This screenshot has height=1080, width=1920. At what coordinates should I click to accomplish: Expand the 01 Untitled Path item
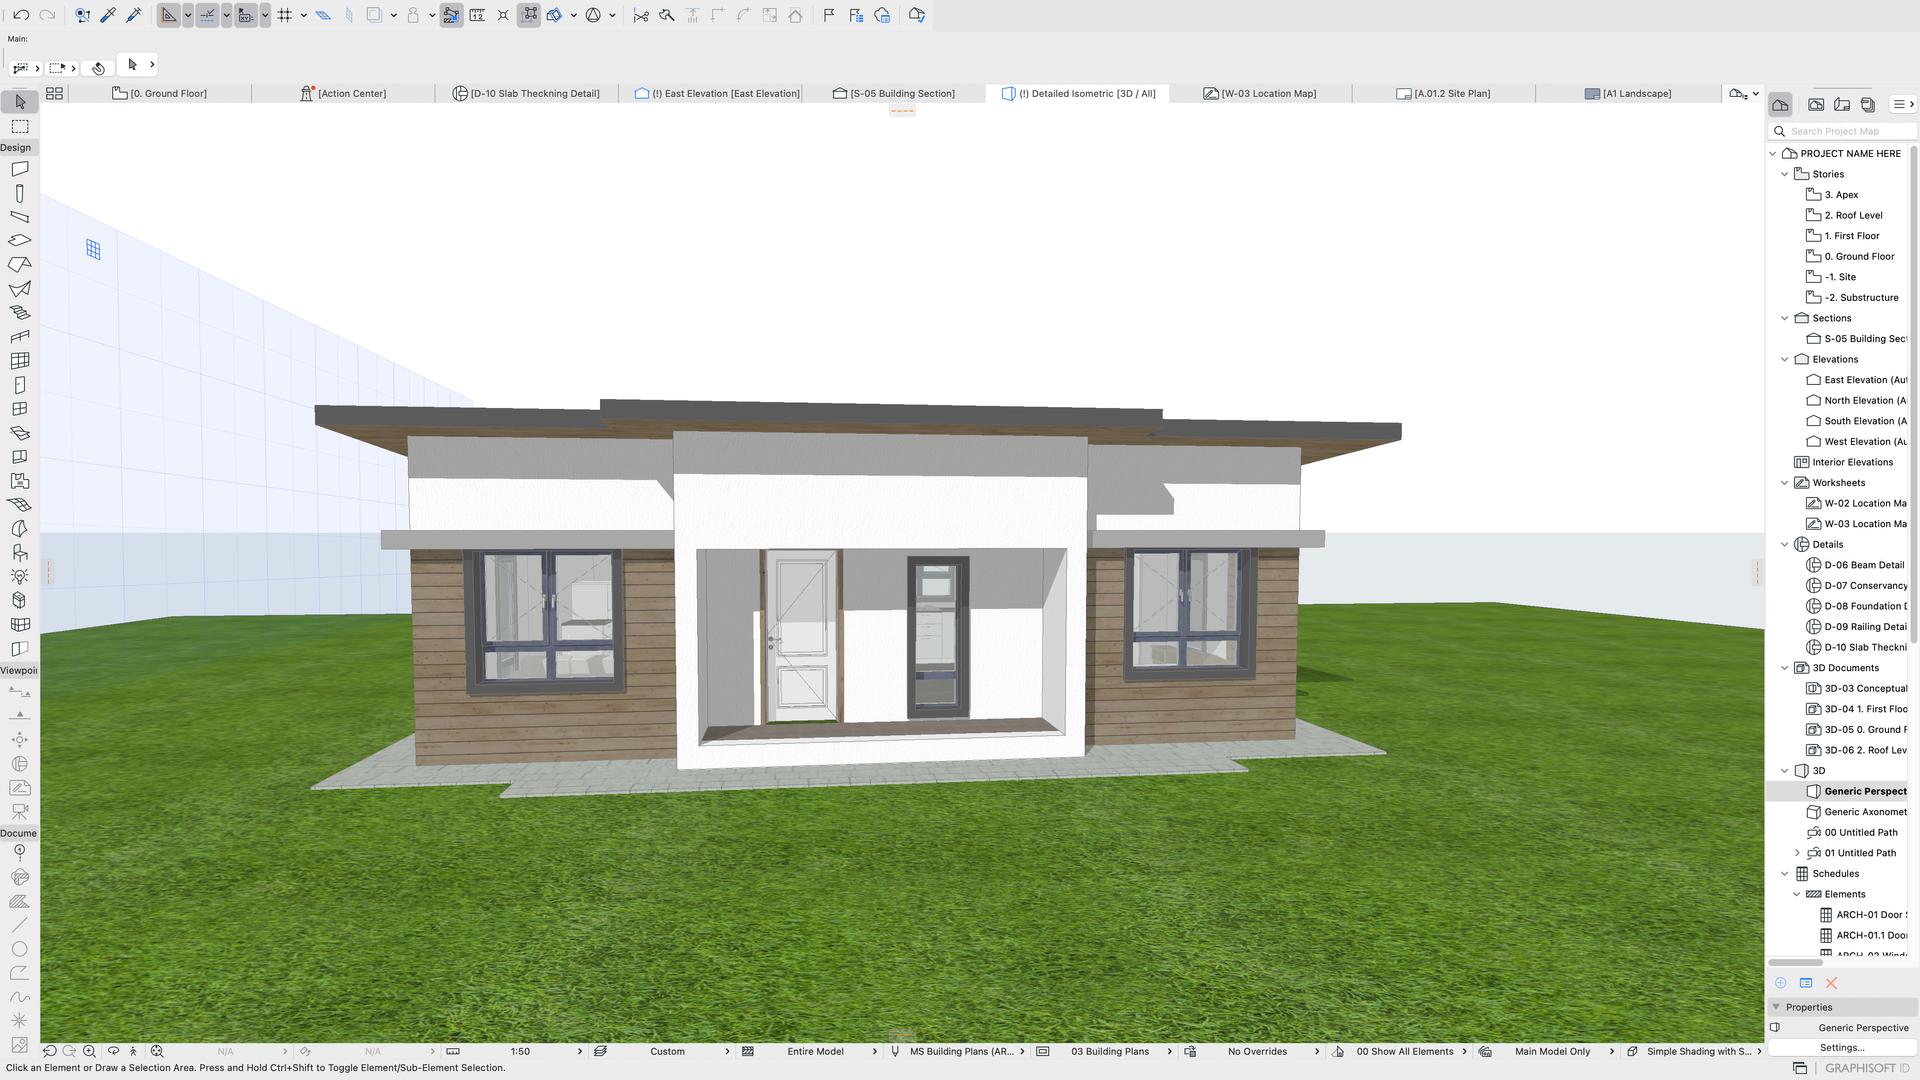point(1797,853)
